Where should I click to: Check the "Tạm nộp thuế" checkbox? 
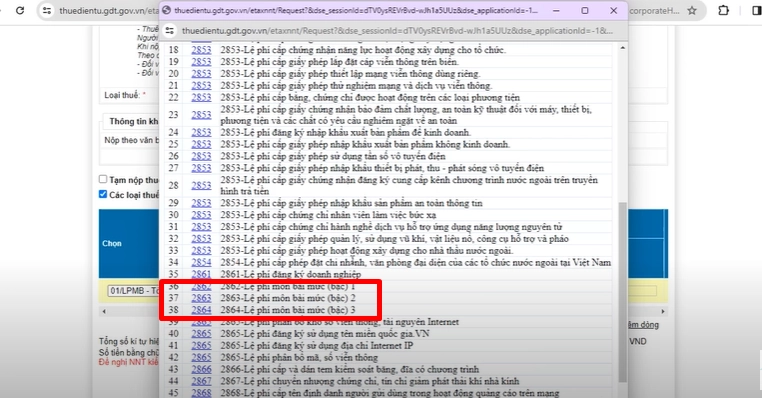click(x=103, y=179)
